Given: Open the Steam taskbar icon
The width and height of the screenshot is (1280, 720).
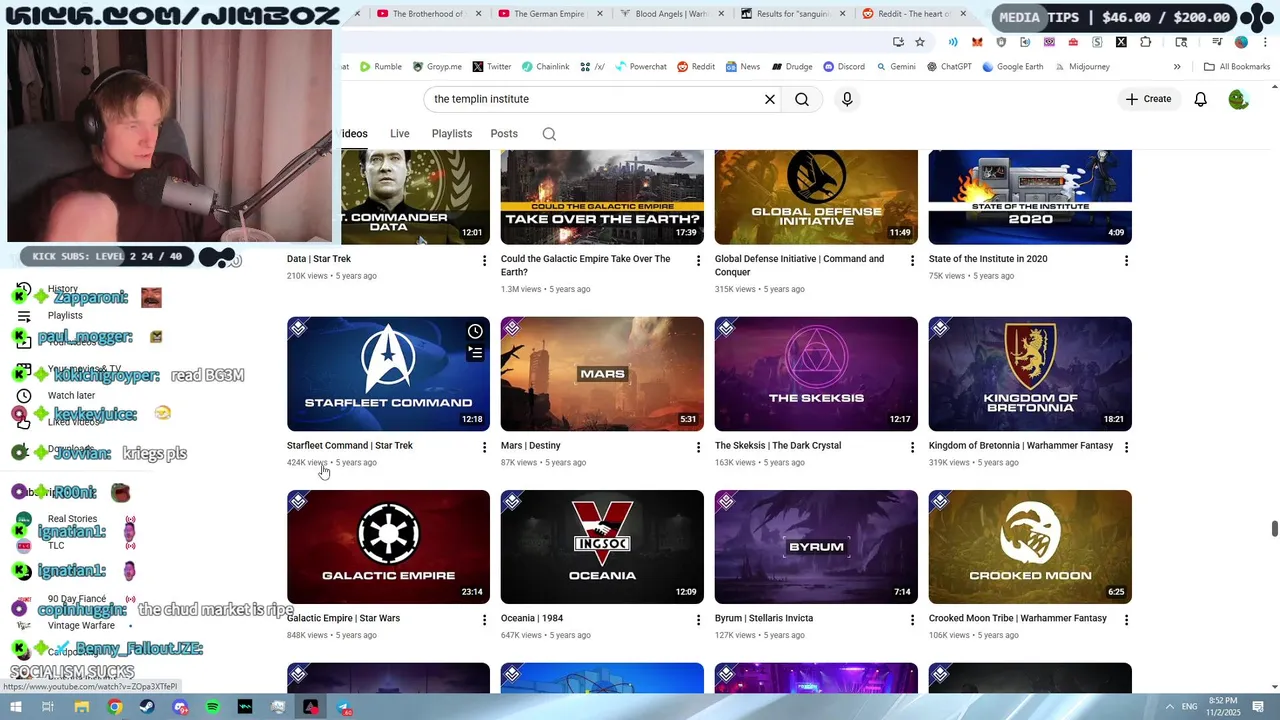Looking at the screenshot, I should [x=147, y=707].
